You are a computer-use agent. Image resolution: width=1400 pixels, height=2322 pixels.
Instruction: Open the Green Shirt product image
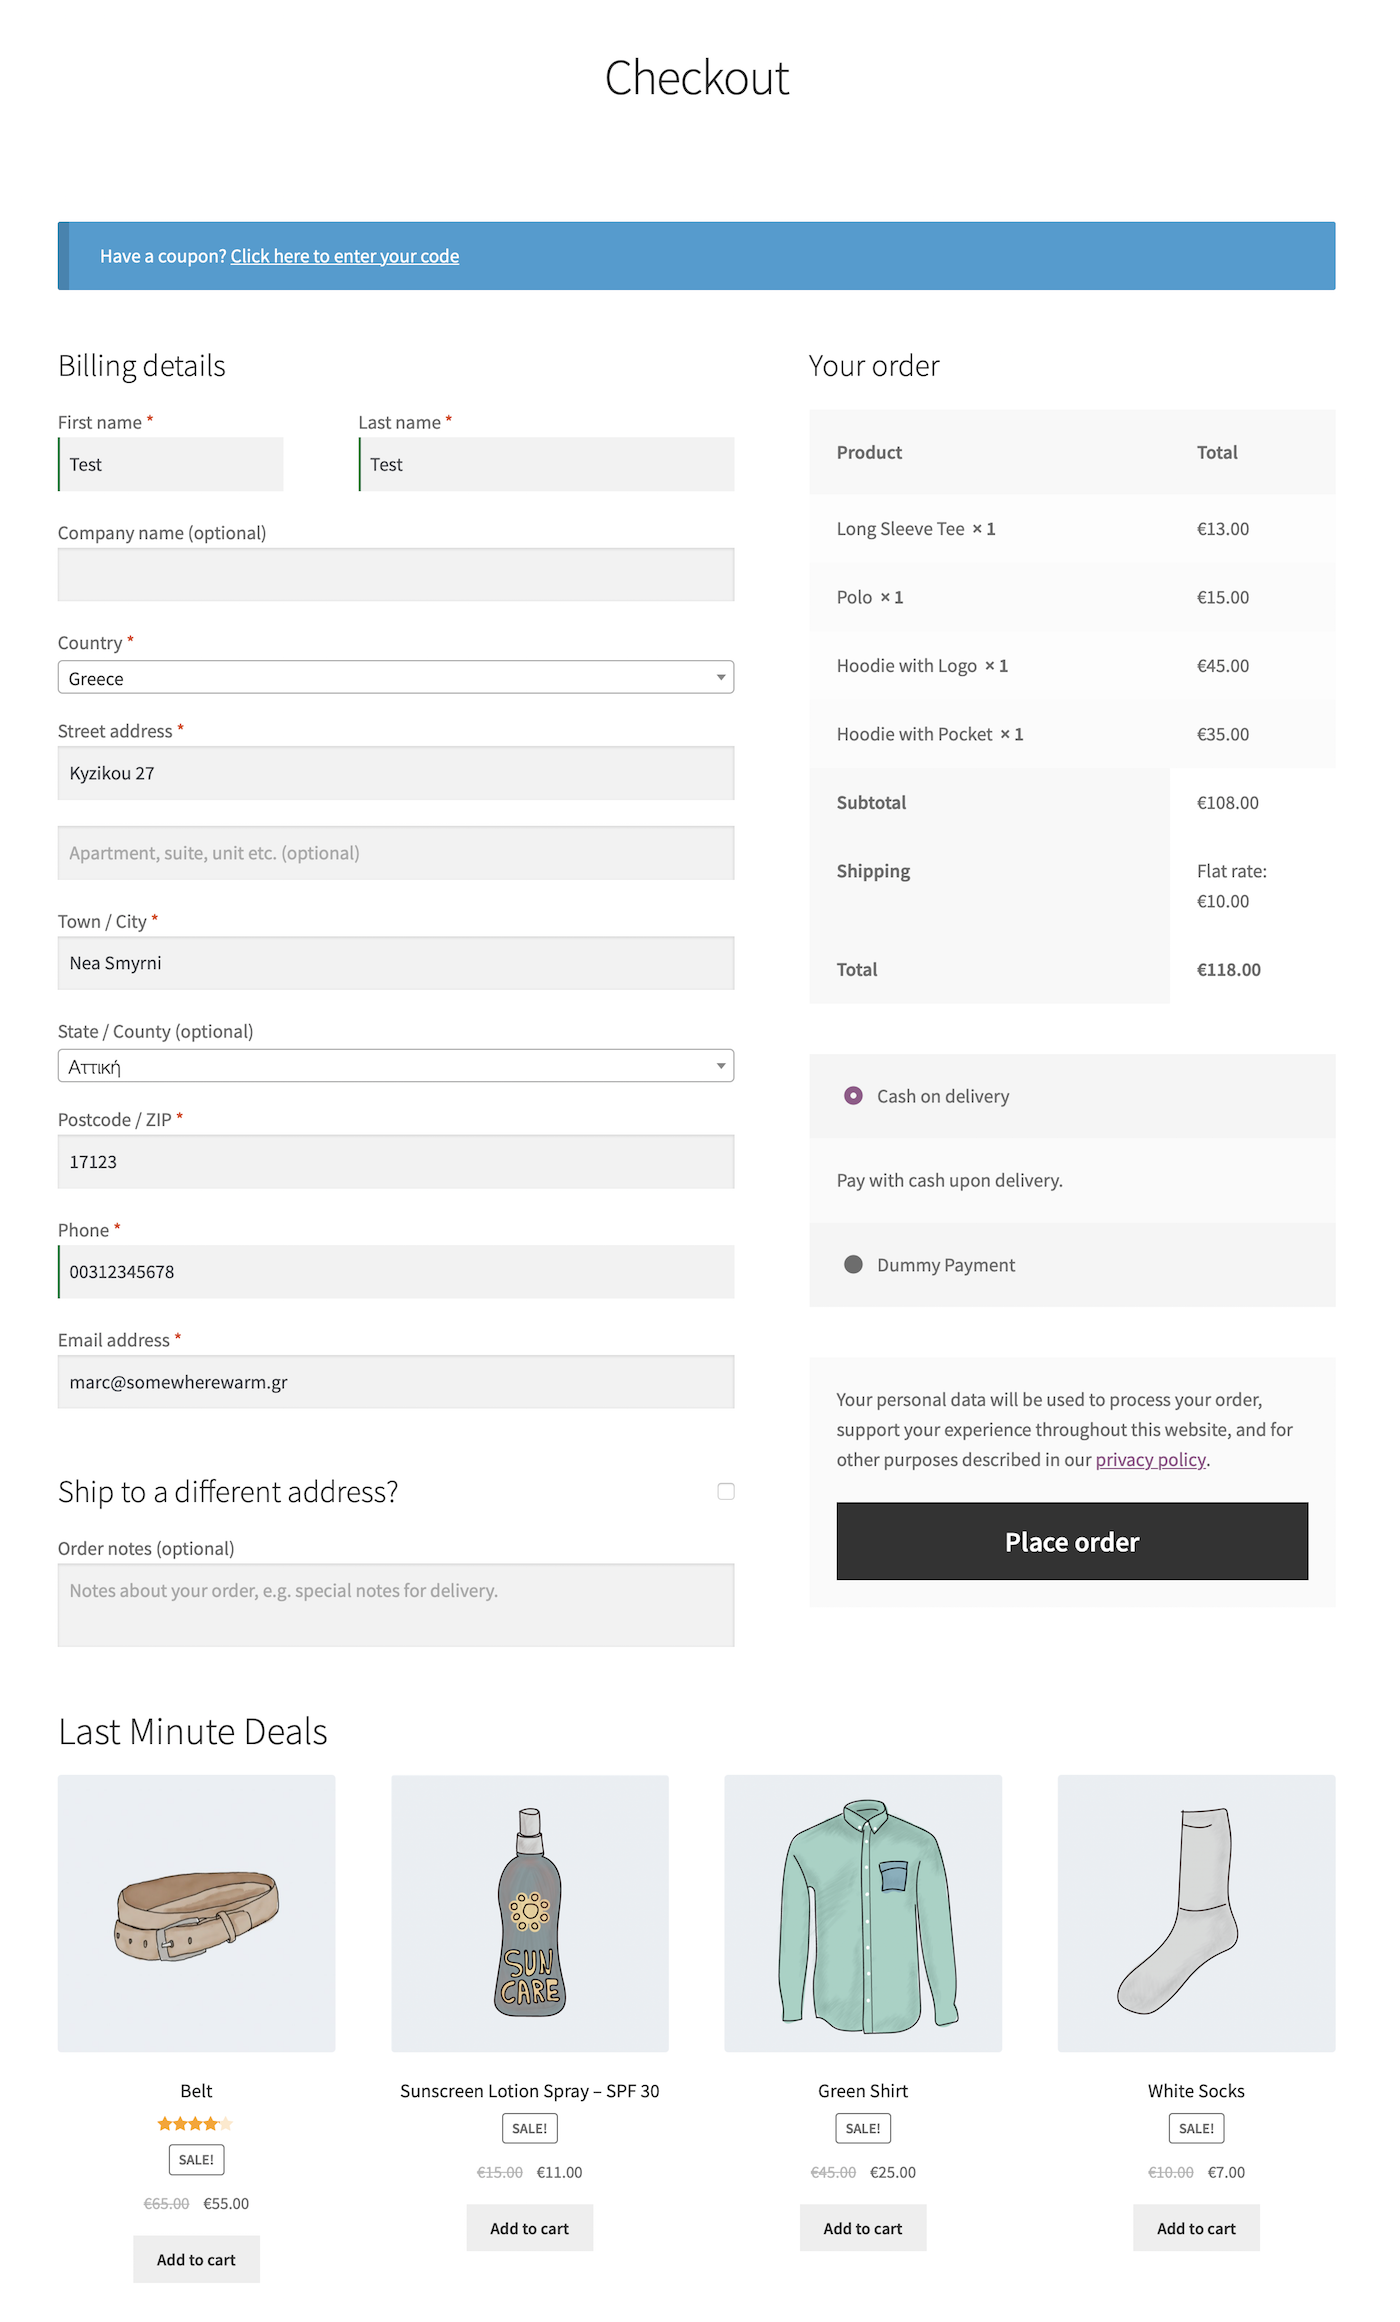coord(862,1912)
